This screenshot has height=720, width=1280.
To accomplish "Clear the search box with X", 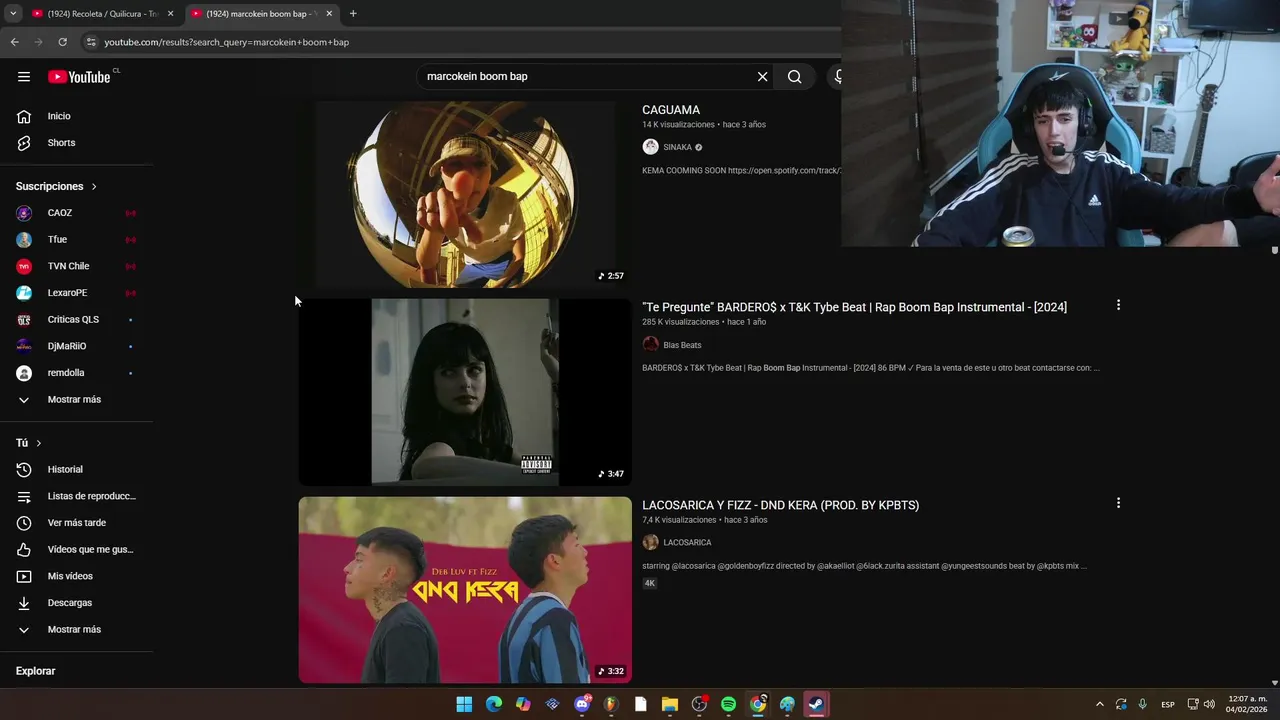I will [762, 76].
